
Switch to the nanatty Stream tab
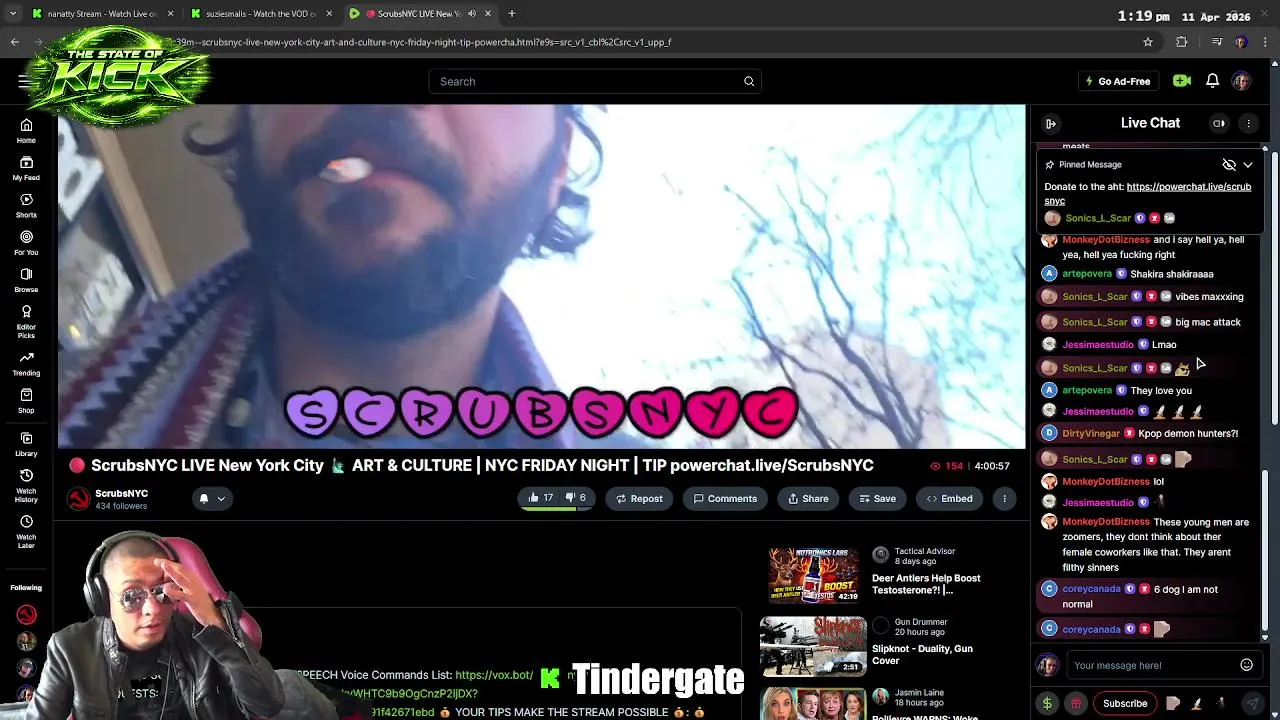pyautogui.click(x=102, y=14)
